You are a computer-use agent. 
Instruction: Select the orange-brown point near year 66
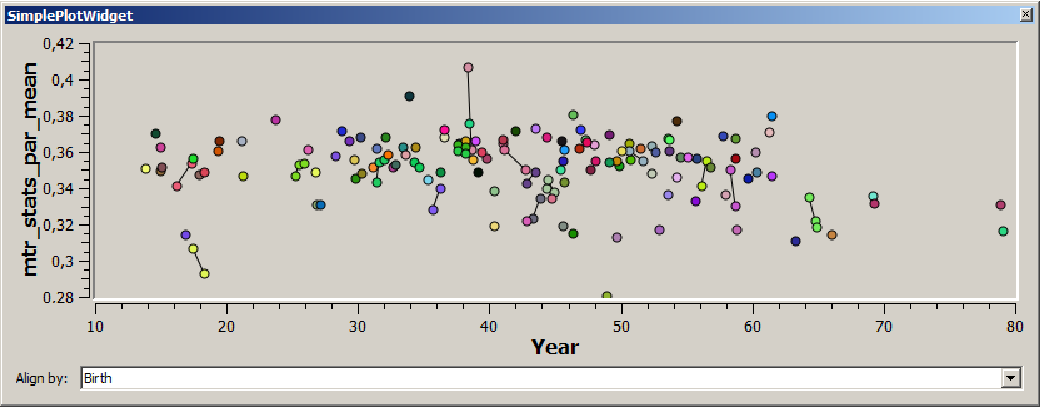[x=832, y=235]
